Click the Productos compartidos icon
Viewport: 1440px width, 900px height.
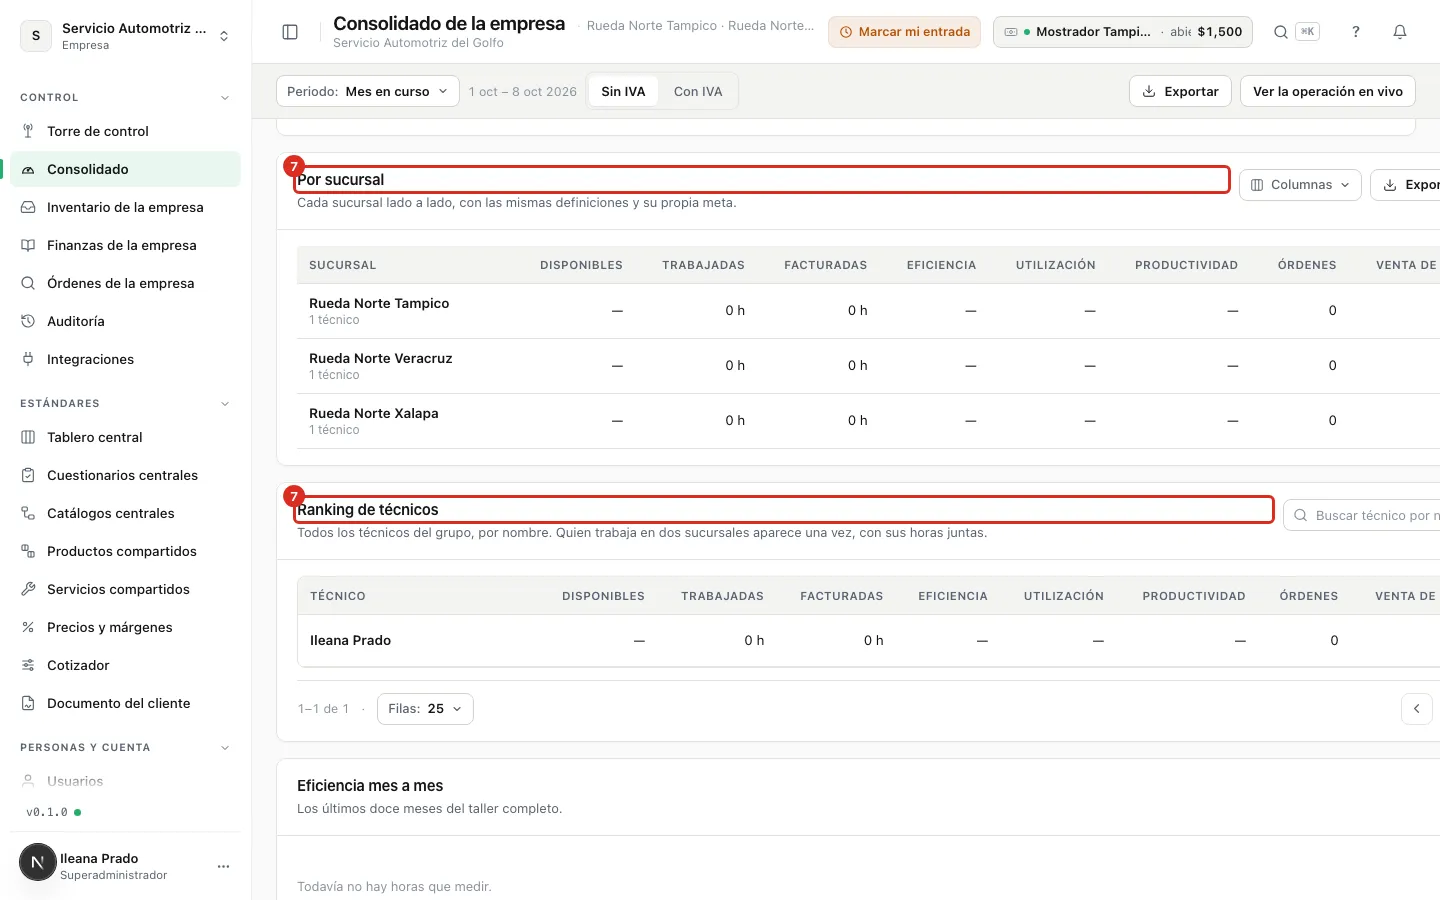pyautogui.click(x=28, y=551)
